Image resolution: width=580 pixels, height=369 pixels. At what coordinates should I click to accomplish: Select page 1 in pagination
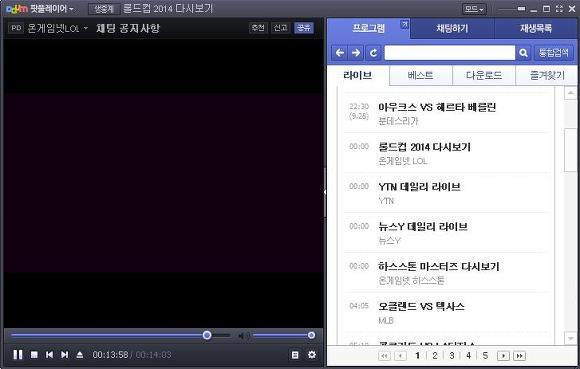(x=418, y=356)
